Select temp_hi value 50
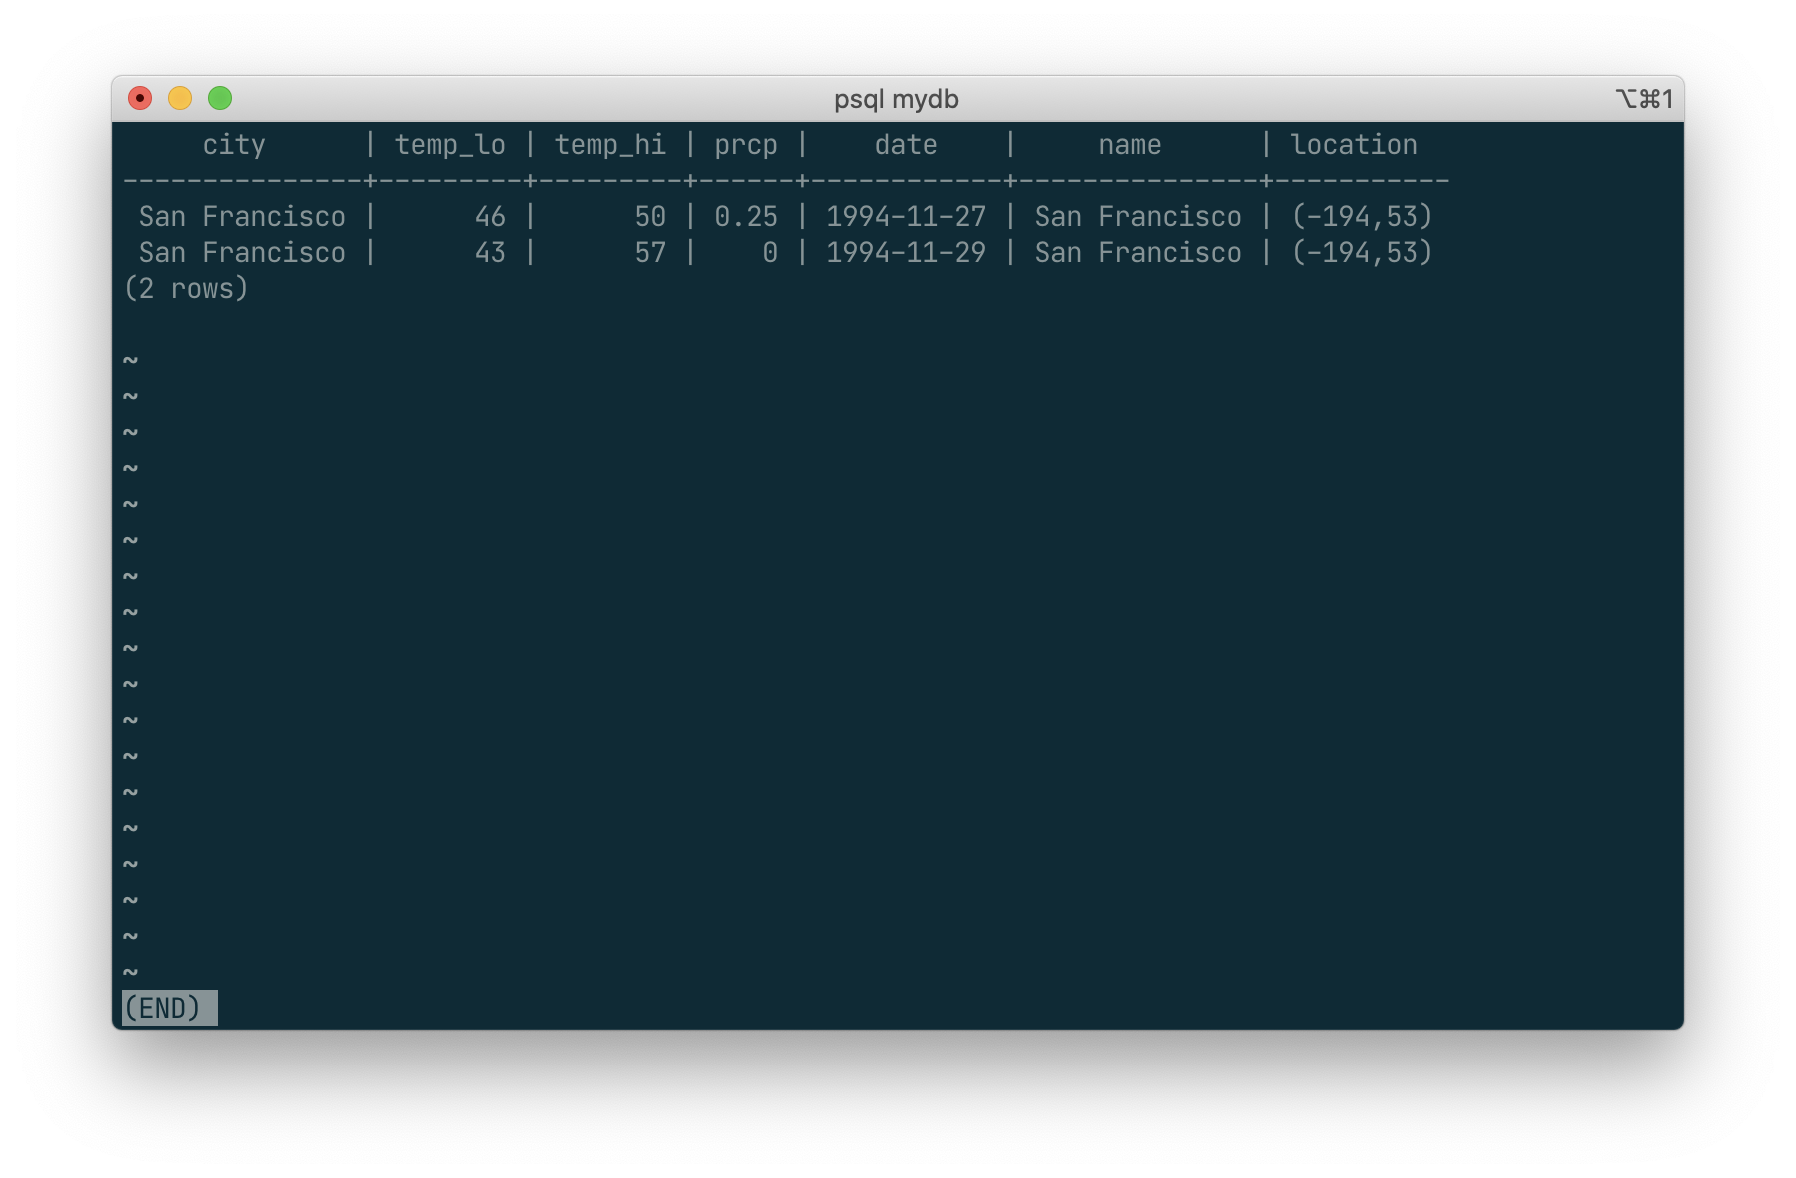The image size is (1796, 1178). pos(650,217)
